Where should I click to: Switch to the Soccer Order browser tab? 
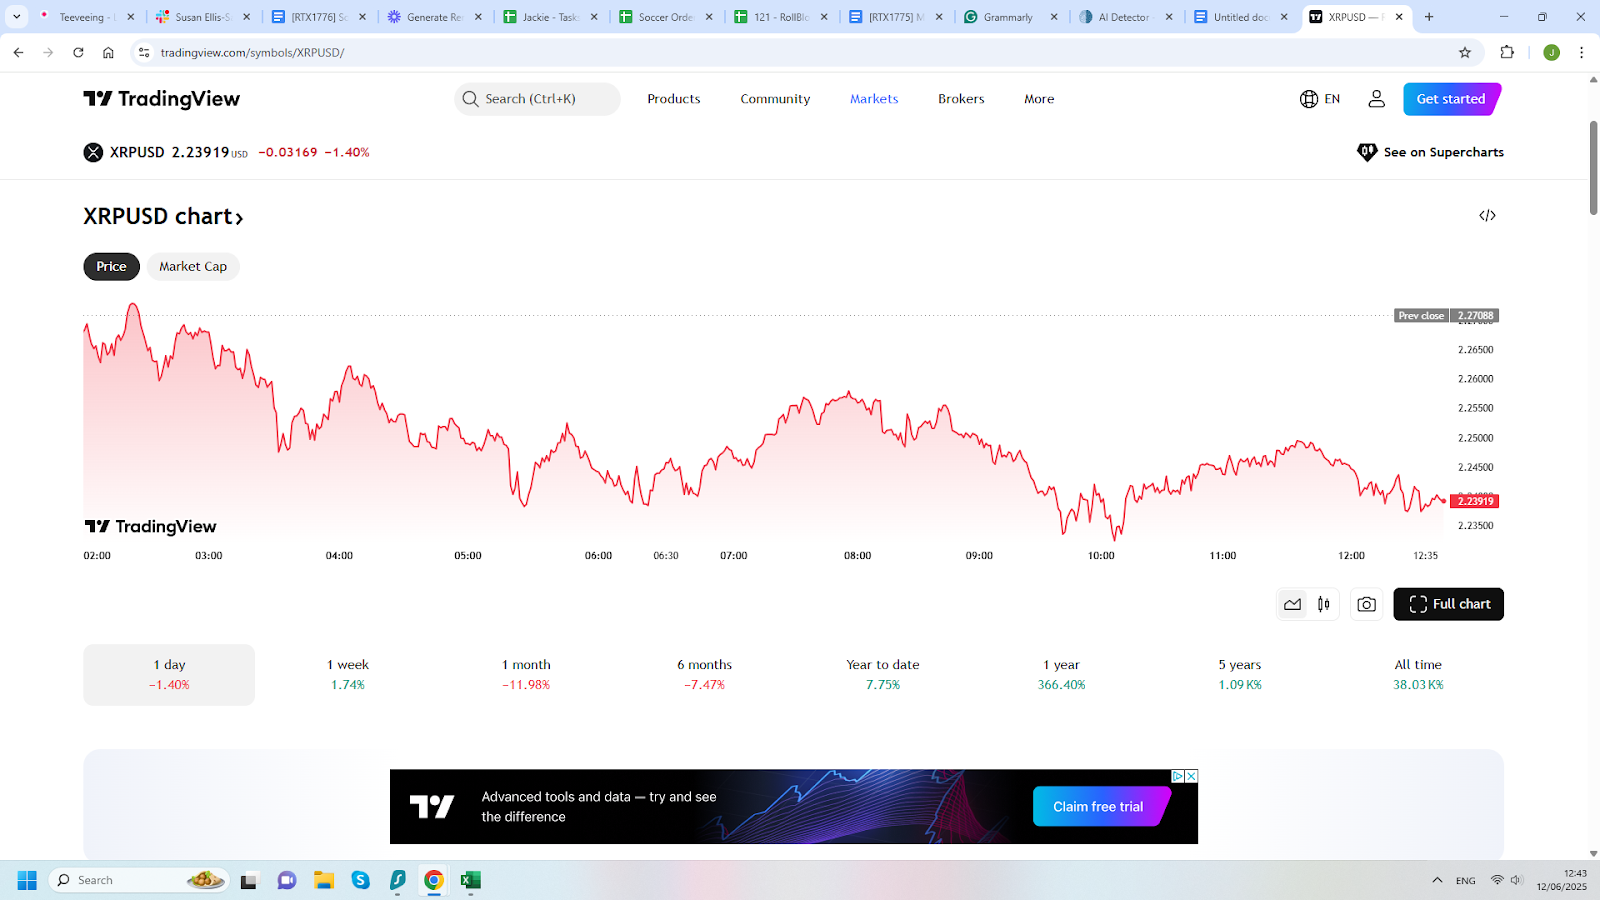pyautogui.click(x=666, y=17)
